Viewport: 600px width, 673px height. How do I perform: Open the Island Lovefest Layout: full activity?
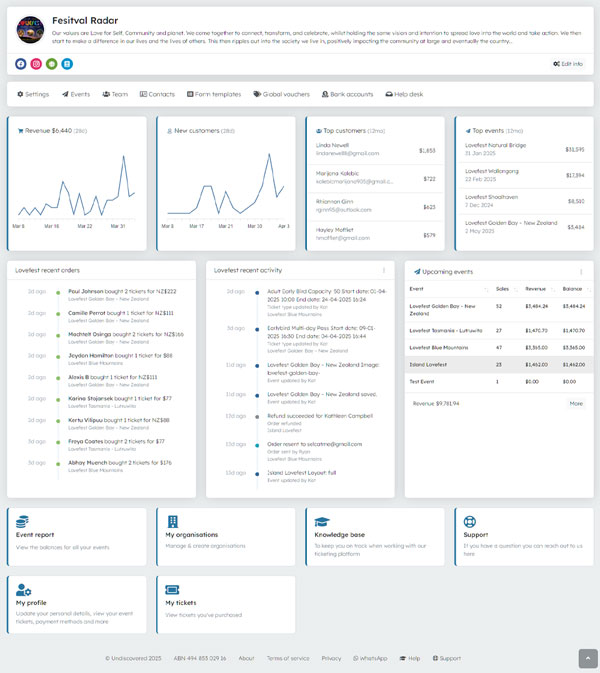point(302,476)
